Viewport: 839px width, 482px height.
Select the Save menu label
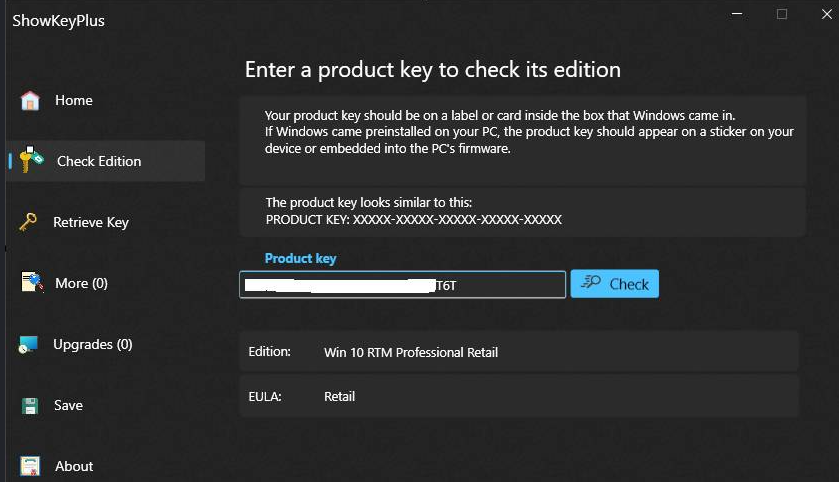click(x=68, y=405)
